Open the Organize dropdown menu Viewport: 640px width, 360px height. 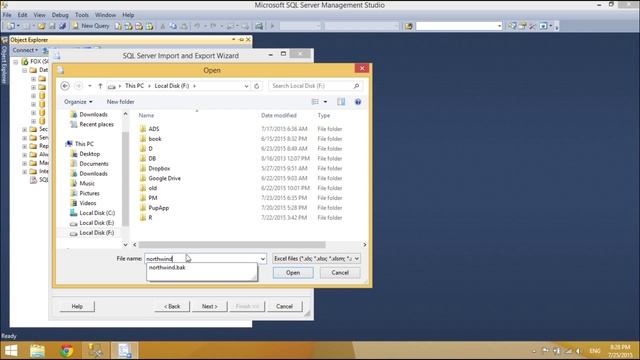point(78,102)
